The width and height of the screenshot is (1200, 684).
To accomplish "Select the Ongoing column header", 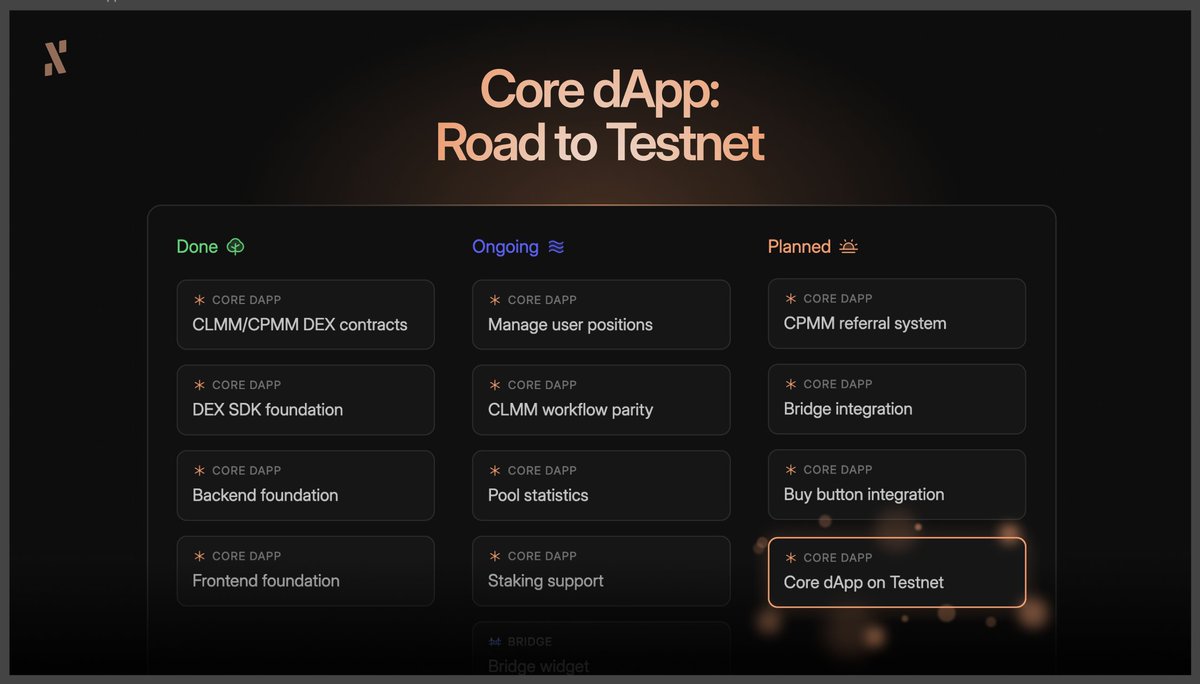I will click(x=503, y=246).
